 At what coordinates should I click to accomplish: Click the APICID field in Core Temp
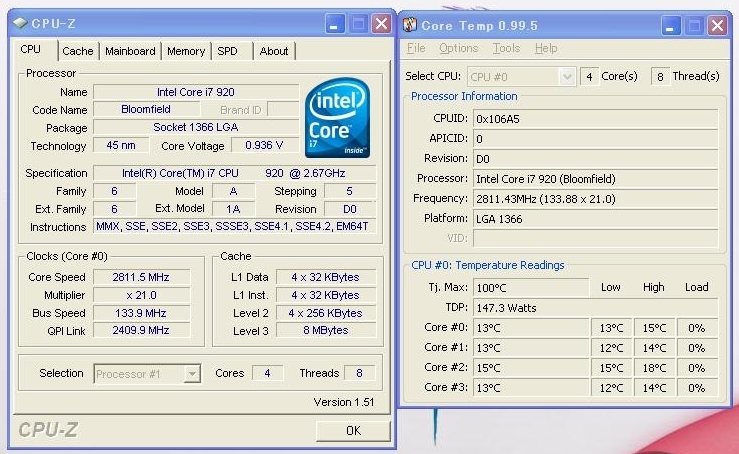(595, 139)
